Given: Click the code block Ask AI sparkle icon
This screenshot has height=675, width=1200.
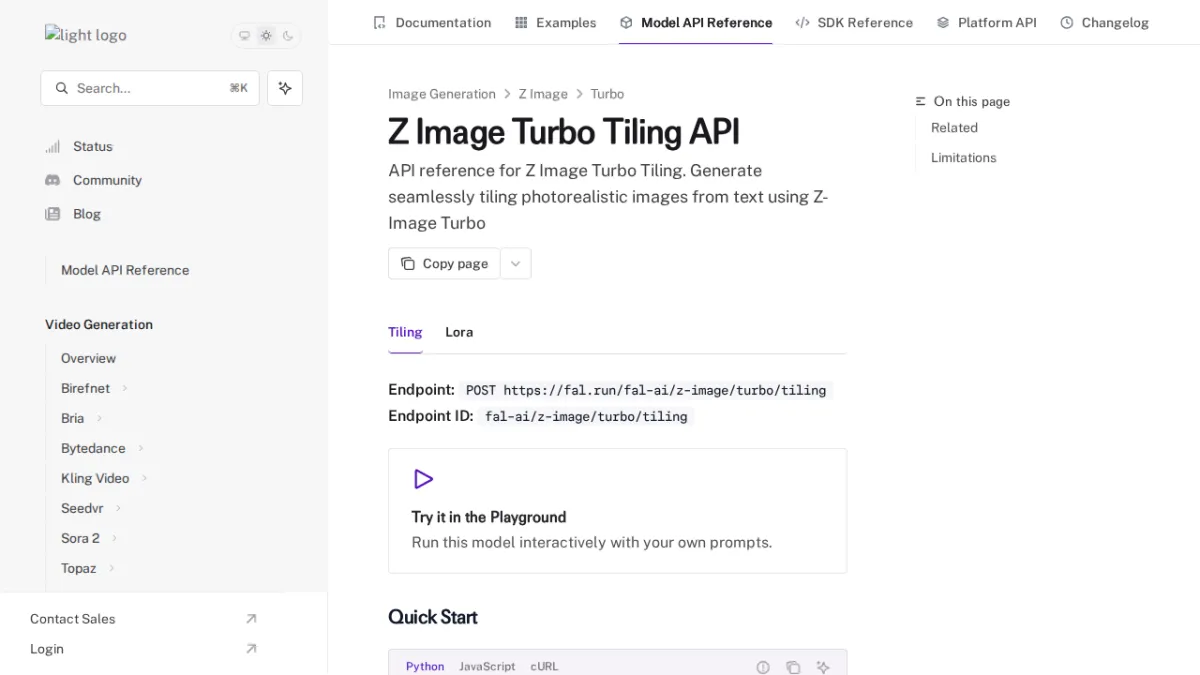Looking at the screenshot, I should click(823, 667).
